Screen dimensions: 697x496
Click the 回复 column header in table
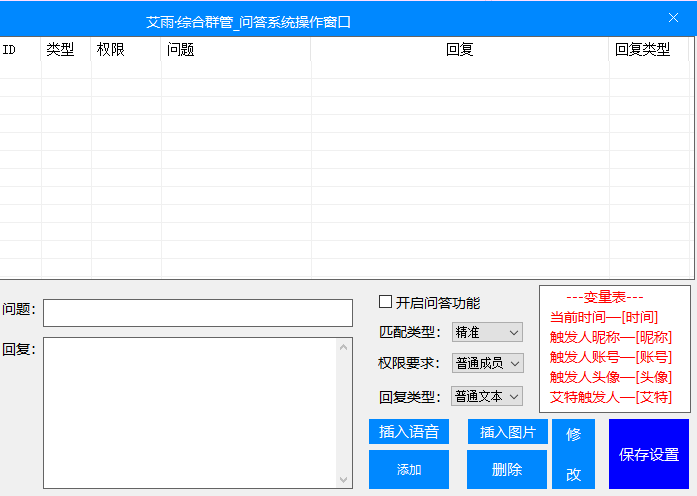459,50
